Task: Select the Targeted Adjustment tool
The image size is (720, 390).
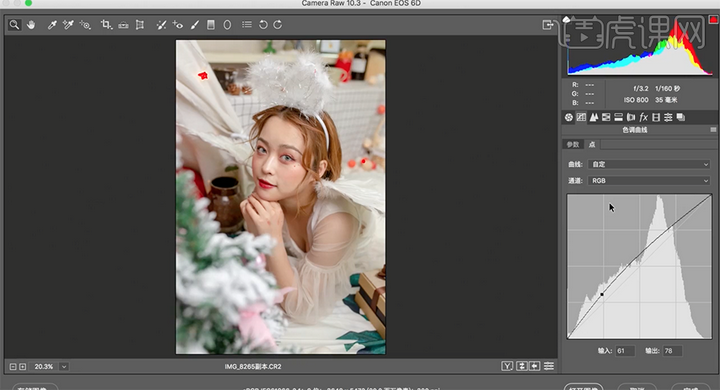Action: [85, 25]
